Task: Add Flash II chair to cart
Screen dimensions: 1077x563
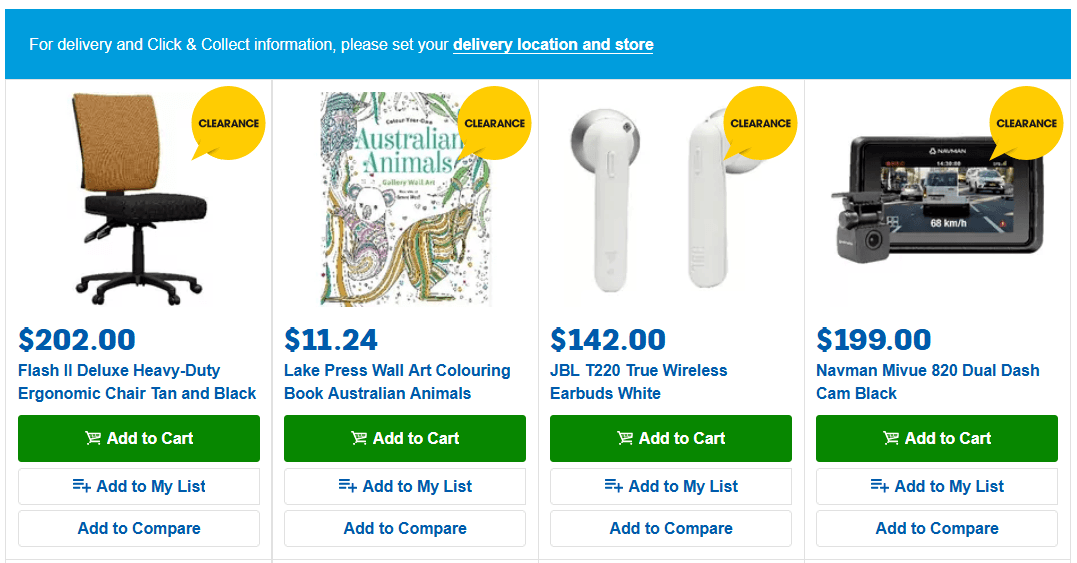Action: click(139, 438)
